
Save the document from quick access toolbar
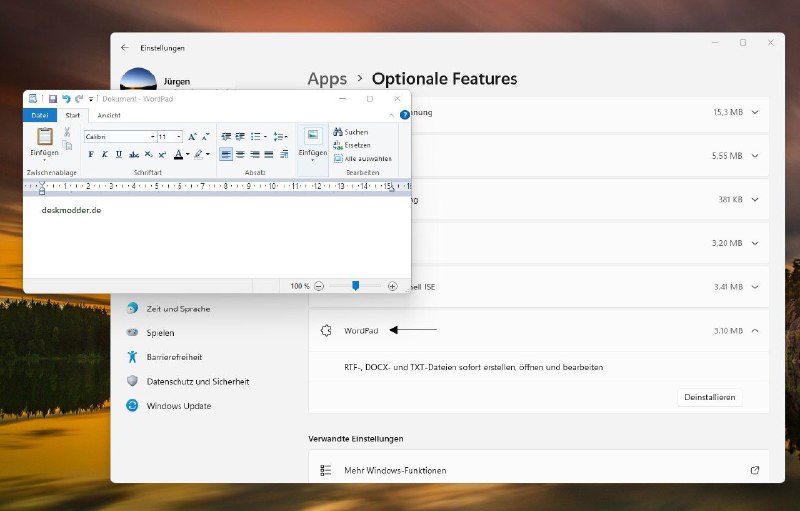point(53,99)
